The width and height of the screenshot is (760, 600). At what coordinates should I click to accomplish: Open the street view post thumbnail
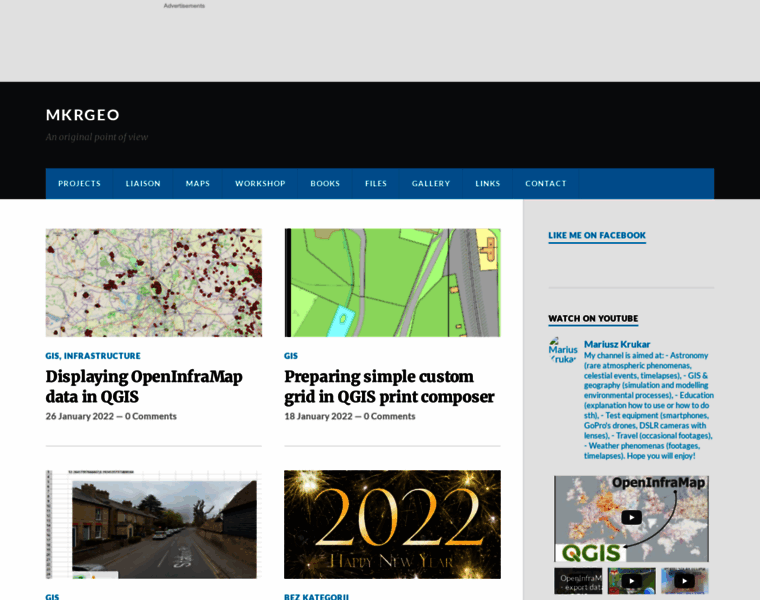coord(154,524)
